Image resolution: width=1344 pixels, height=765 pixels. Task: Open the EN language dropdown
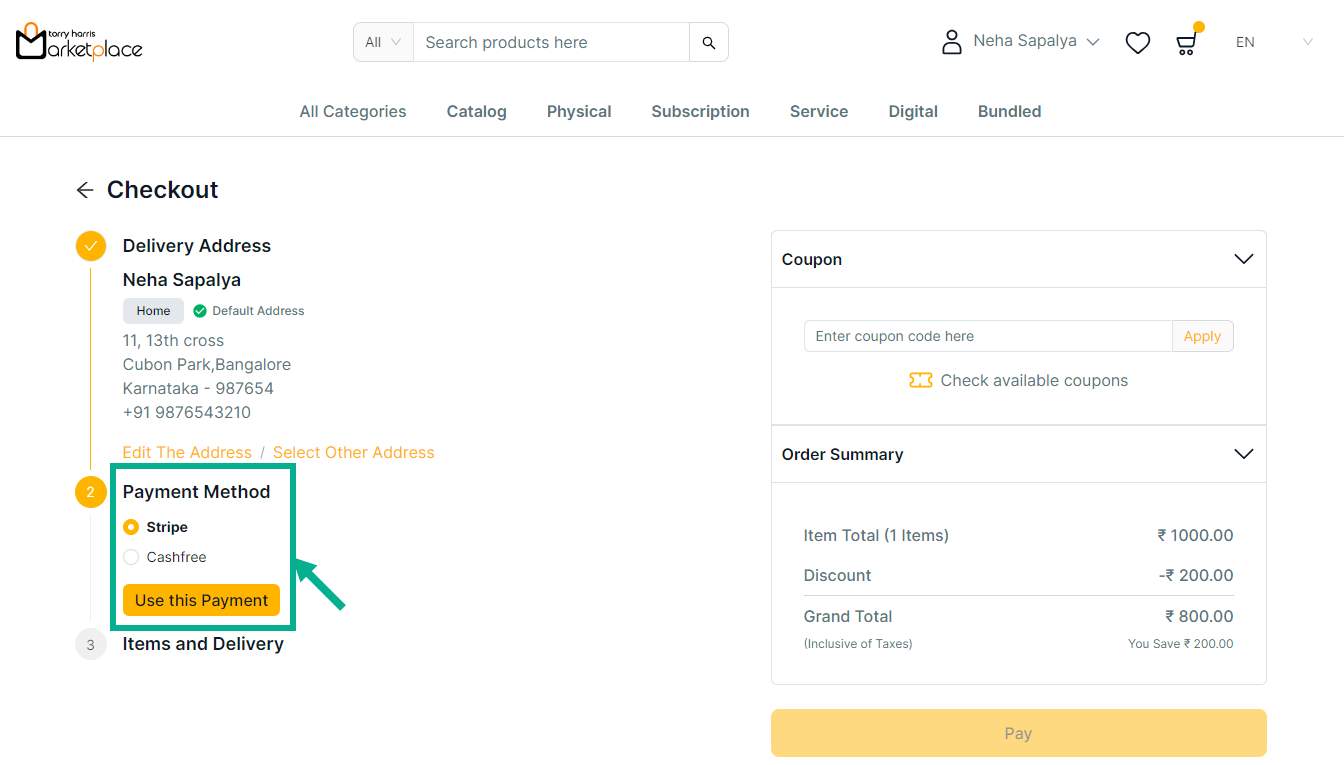click(x=1273, y=42)
